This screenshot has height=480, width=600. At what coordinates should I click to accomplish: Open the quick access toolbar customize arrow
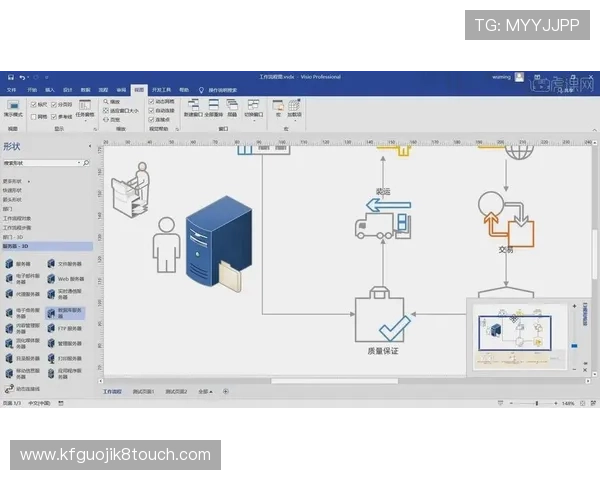point(47,77)
